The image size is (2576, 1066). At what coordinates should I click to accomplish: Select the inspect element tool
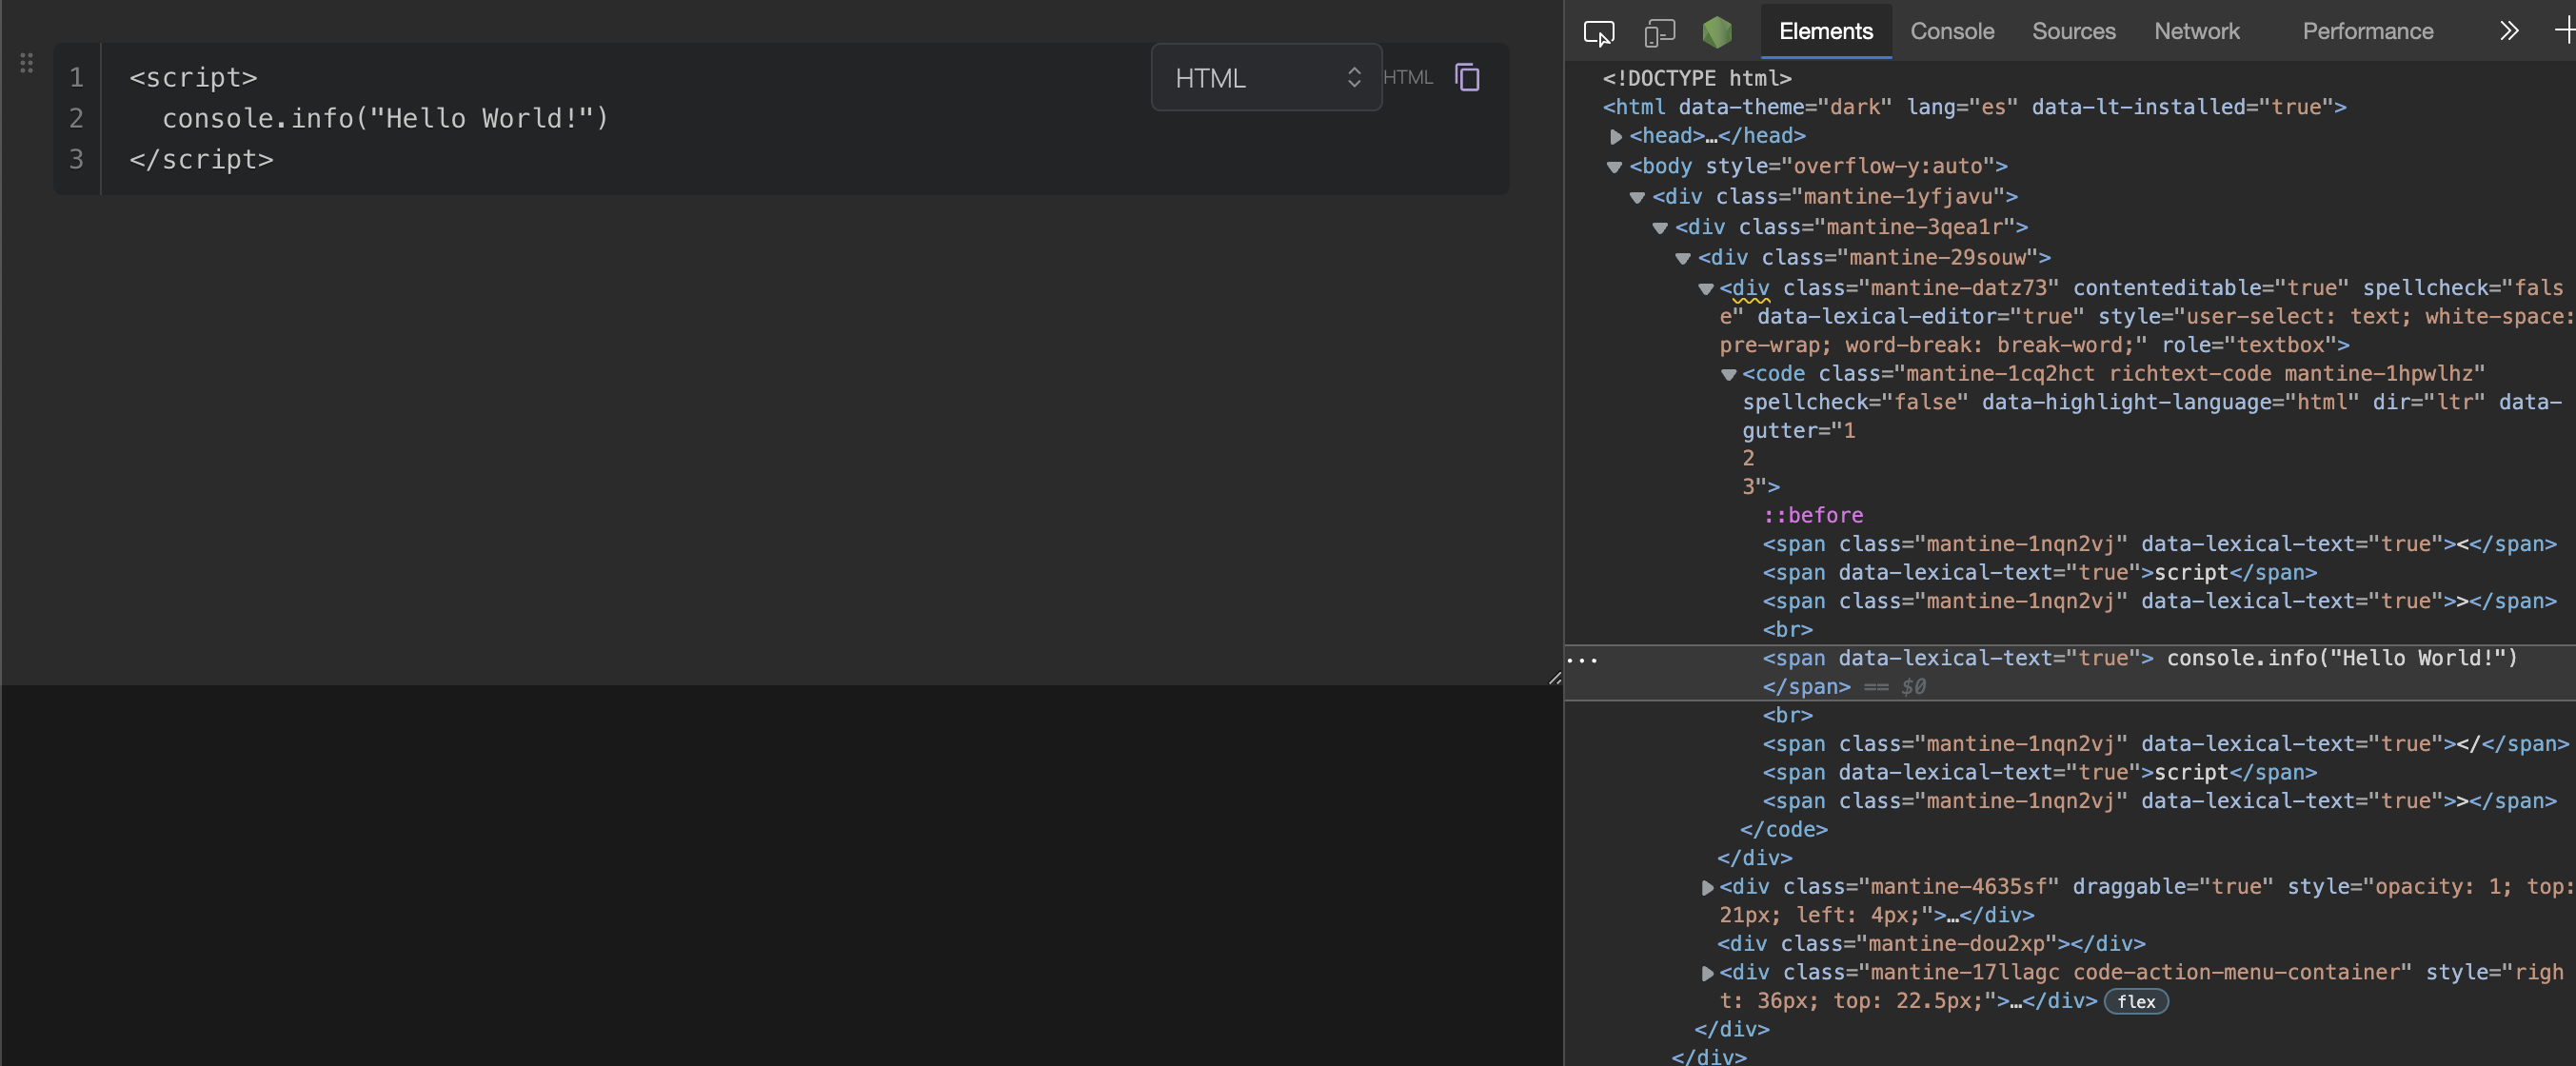pyautogui.click(x=1598, y=31)
